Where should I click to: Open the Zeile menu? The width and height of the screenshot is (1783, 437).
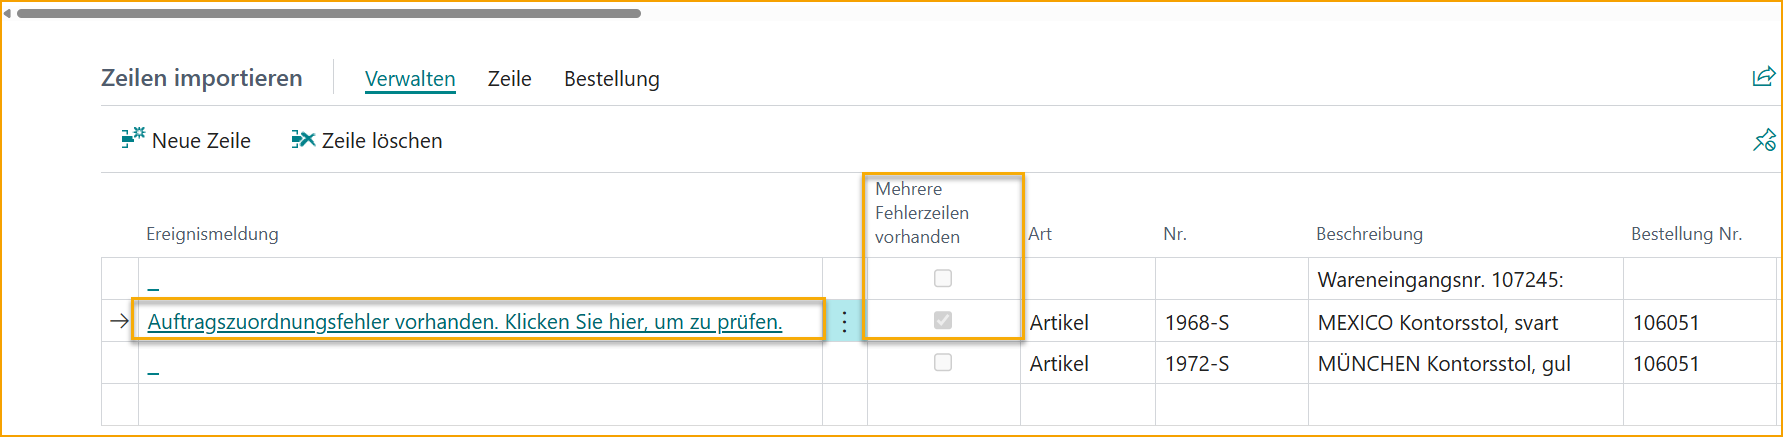coord(509,79)
